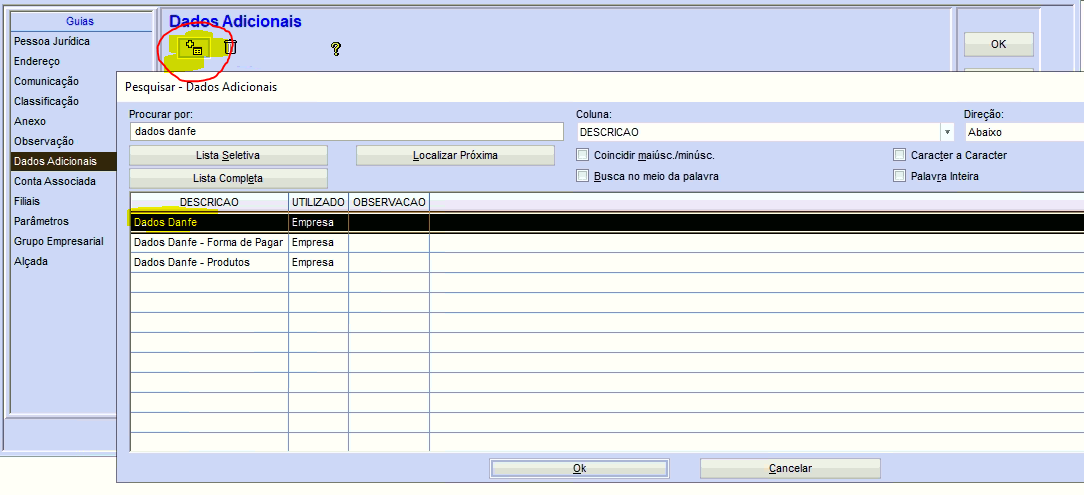Switch to the Pessoa Jurídica tab
Image resolution: width=1084 pixels, height=495 pixels.
pos(52,41)
